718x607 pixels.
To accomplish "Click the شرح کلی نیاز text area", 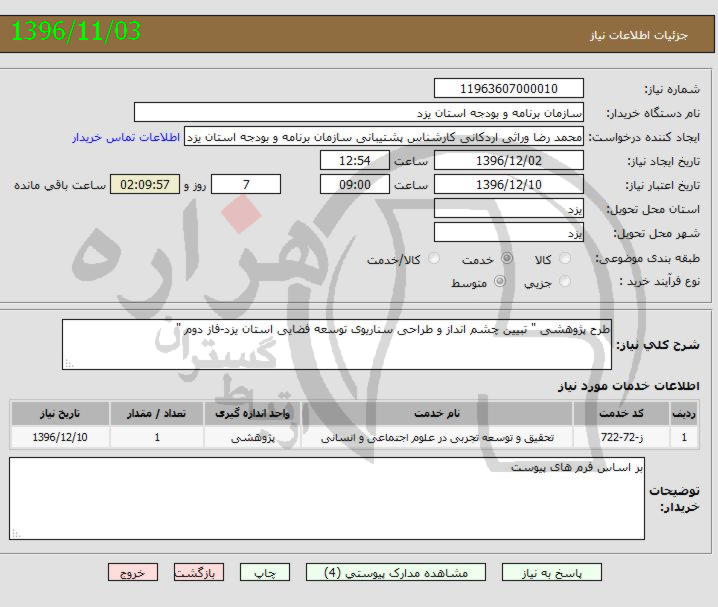I will pyautogui.click(x=337, y=345).
